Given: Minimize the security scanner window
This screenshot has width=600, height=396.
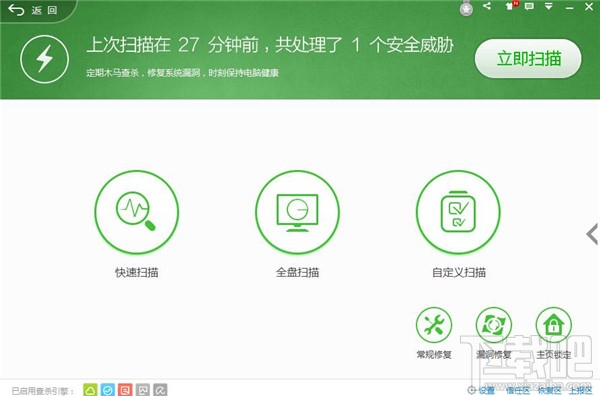Looking at the screenshot, I should click(x=569, y=7).
